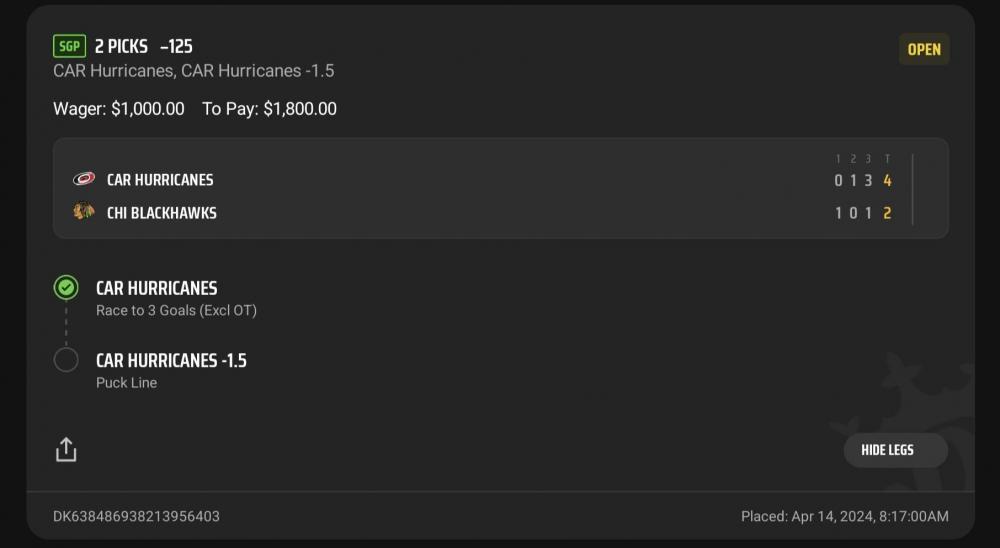Image resolution: width=1000 pixels, height=548 pixels.
Task: Click the Chicago Blackhawks team logo
Action: click(84, 212)
